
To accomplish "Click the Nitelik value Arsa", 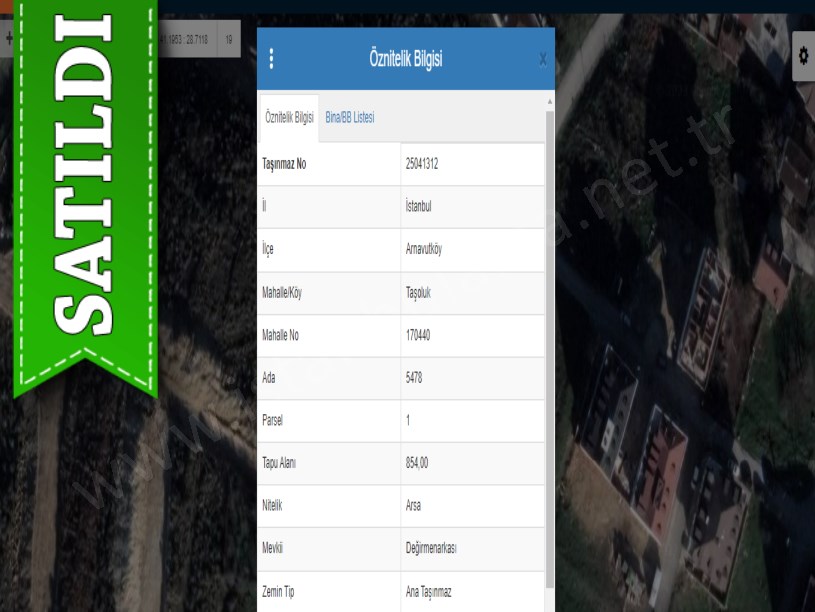I will coord(413,506).
